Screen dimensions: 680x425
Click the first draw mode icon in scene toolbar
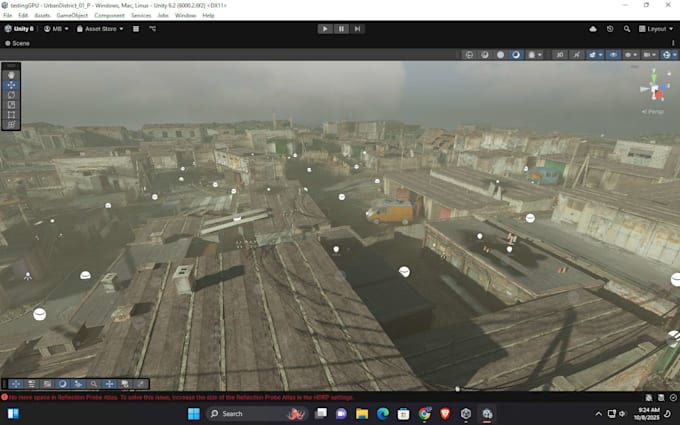[469, 55]
